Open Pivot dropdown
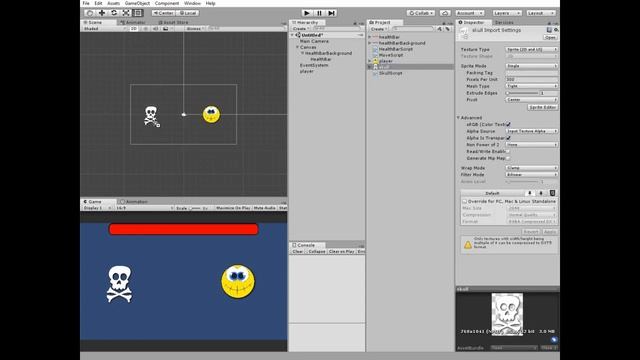 point(531,100)
